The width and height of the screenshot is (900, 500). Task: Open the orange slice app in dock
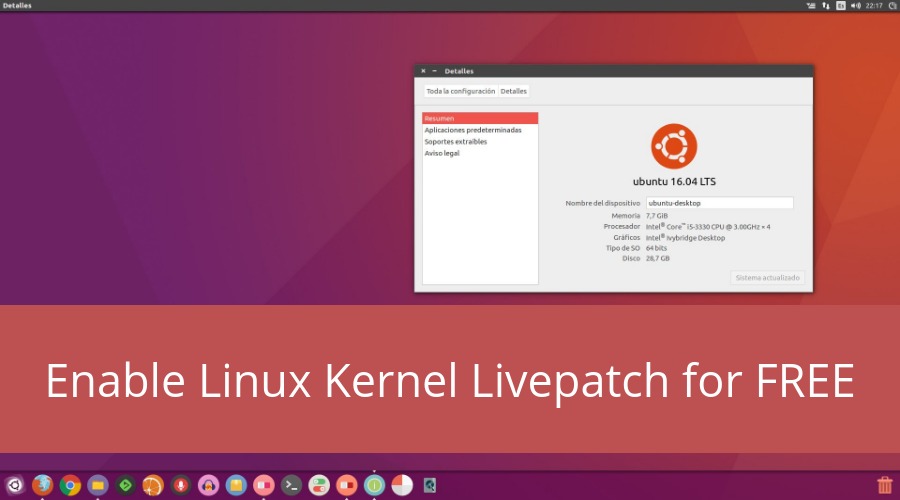click(x=153, y=485)
